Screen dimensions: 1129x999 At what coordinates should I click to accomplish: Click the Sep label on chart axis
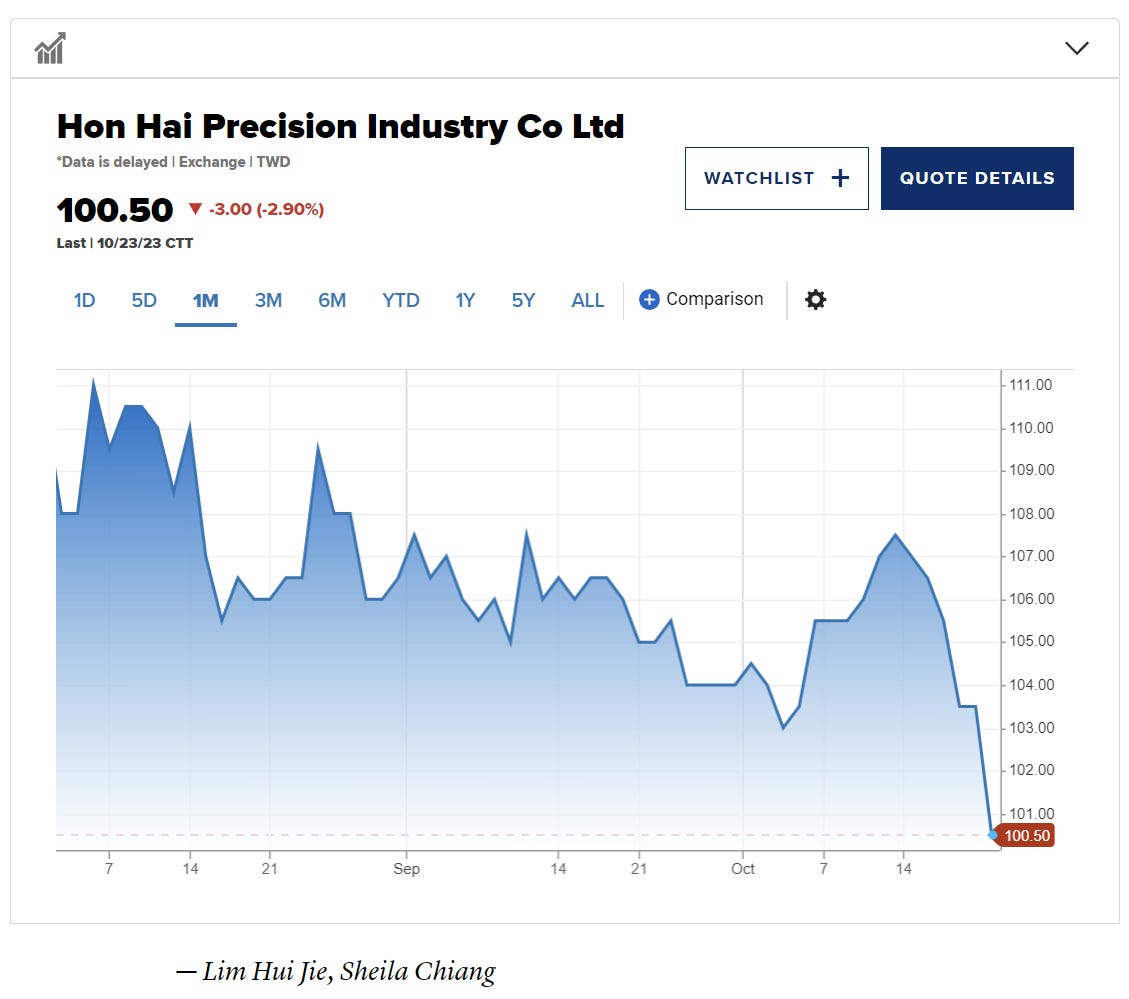pyautogui.click(x=406, y=869)
